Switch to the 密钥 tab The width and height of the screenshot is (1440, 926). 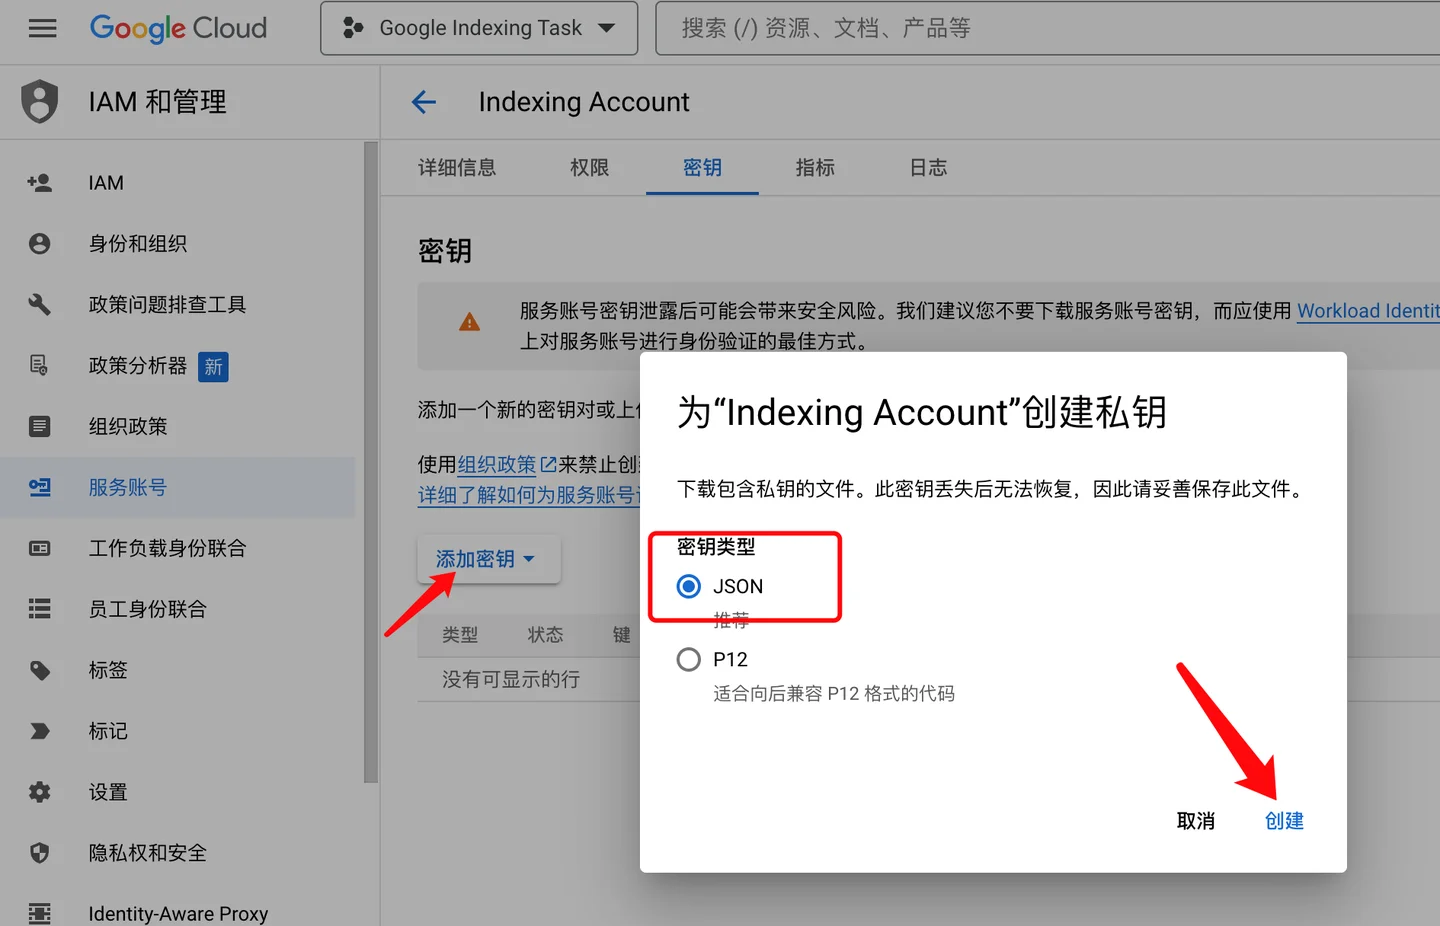702,168
